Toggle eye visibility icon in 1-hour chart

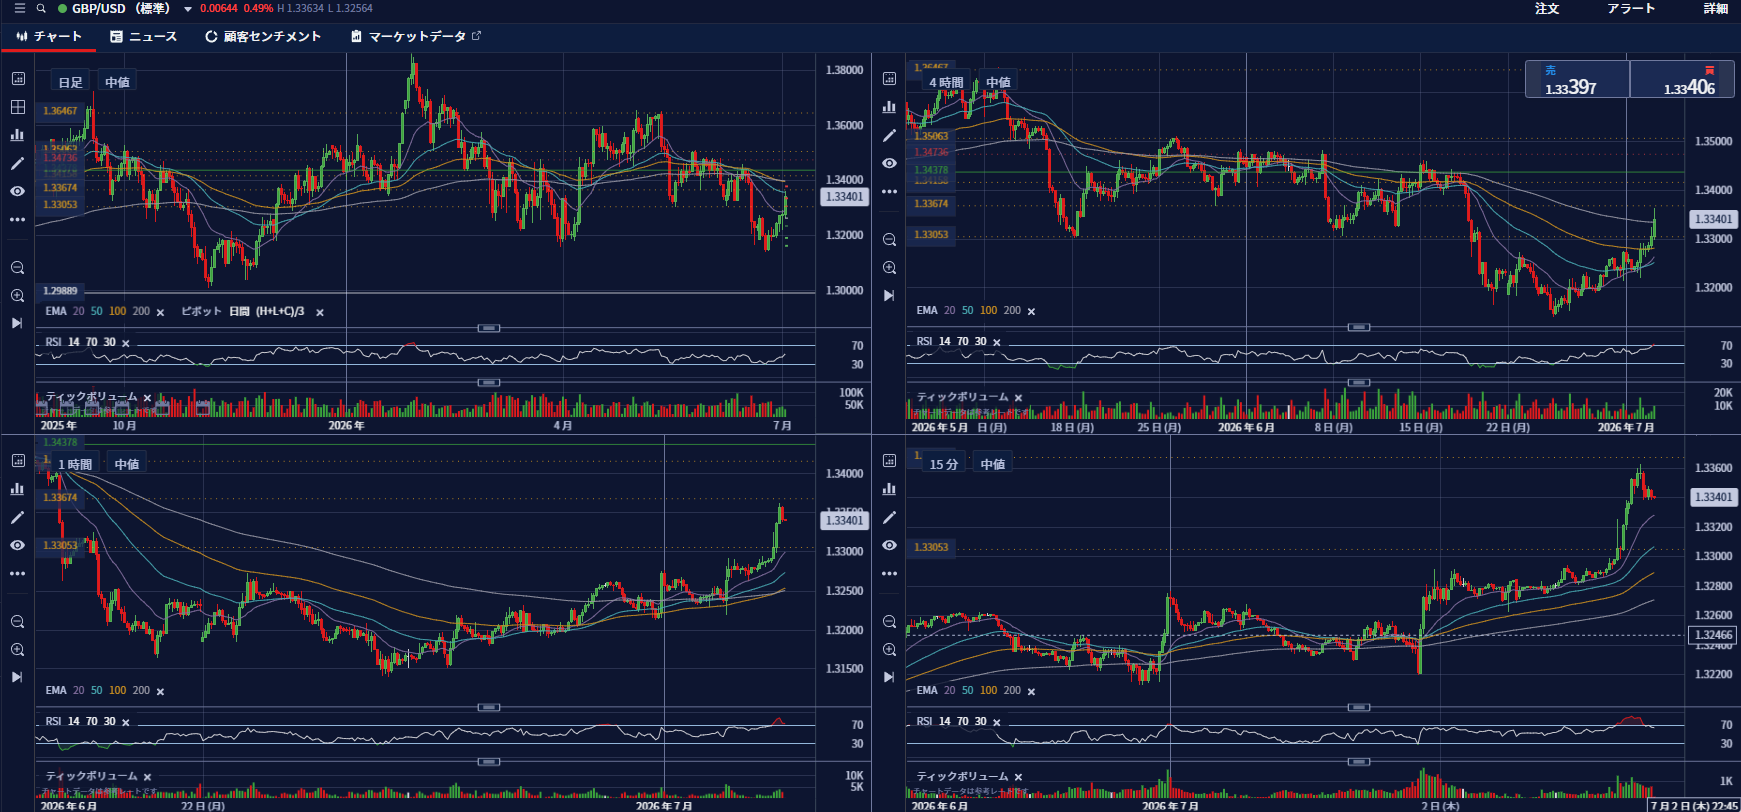18,545
